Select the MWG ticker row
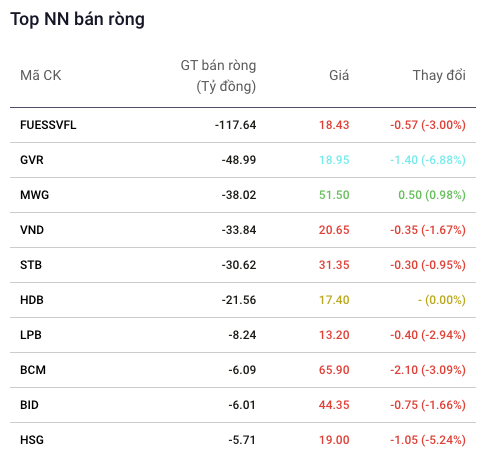This screenshot has width=483, height=458. [243, 195]
